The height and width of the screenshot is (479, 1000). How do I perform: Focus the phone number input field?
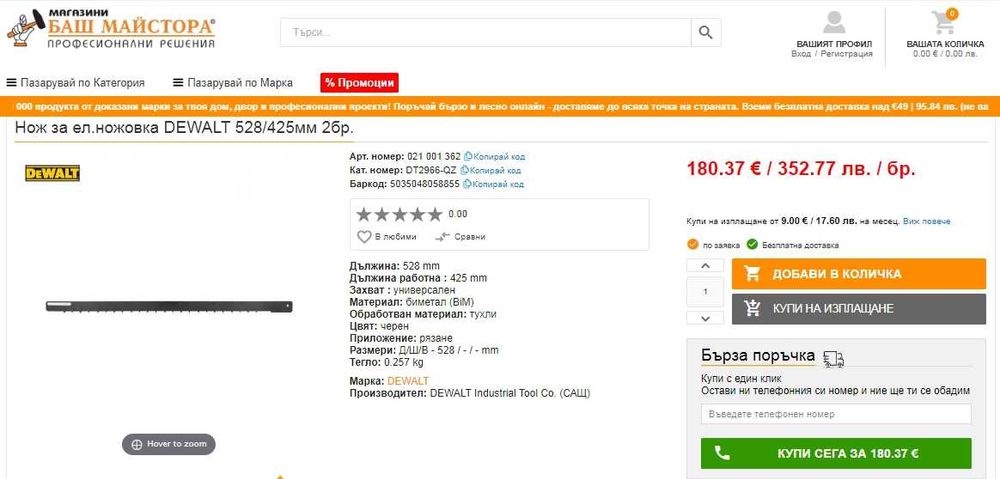click(836, 414)
